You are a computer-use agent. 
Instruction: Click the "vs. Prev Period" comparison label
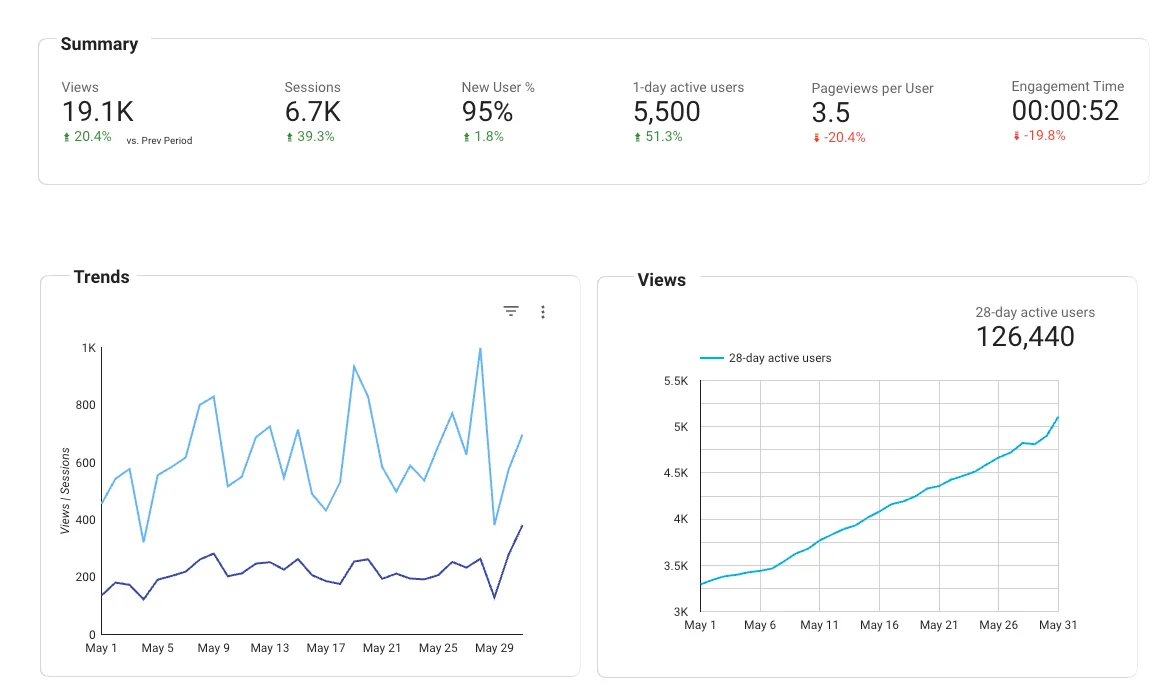(x=159, y=141)
